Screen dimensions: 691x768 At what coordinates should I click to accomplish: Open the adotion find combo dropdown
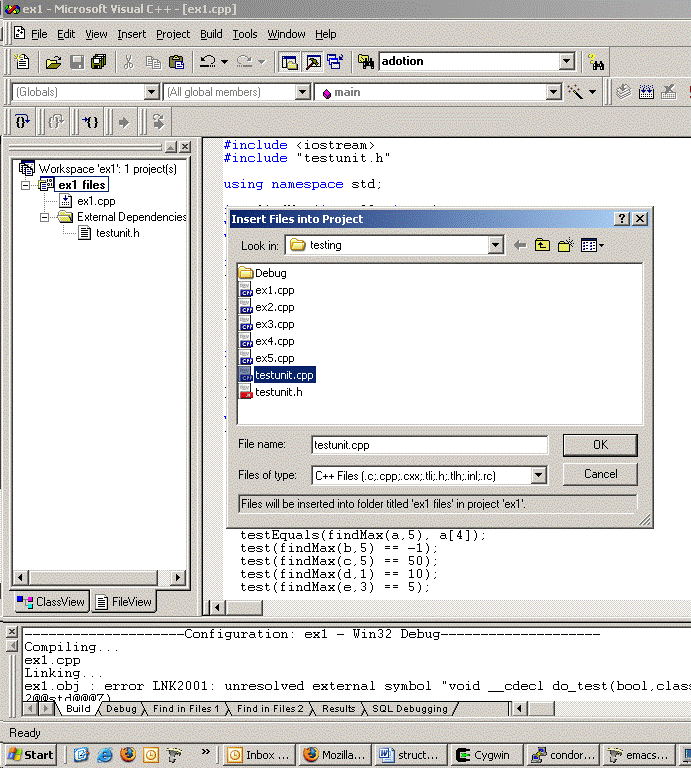(567, 61)
